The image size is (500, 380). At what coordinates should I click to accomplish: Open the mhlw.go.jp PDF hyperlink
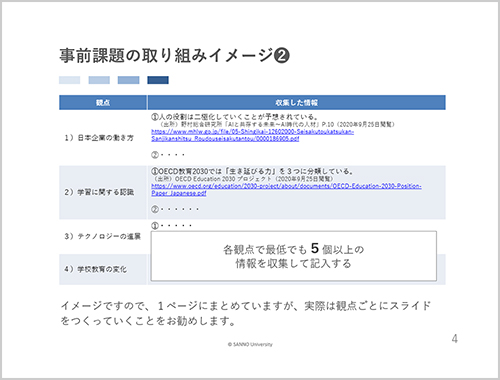252,135
